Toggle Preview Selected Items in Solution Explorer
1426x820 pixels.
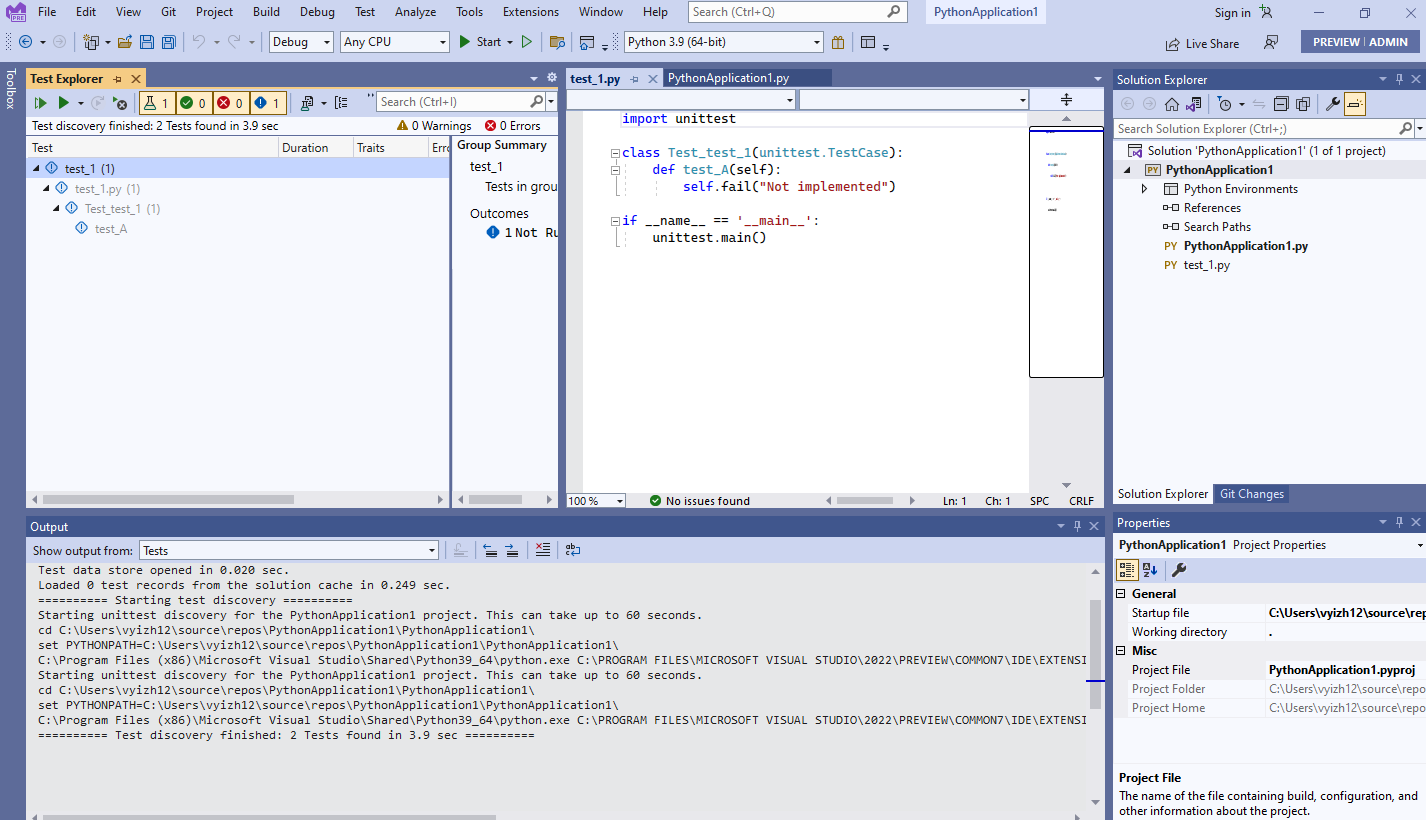pos(1355,104)
